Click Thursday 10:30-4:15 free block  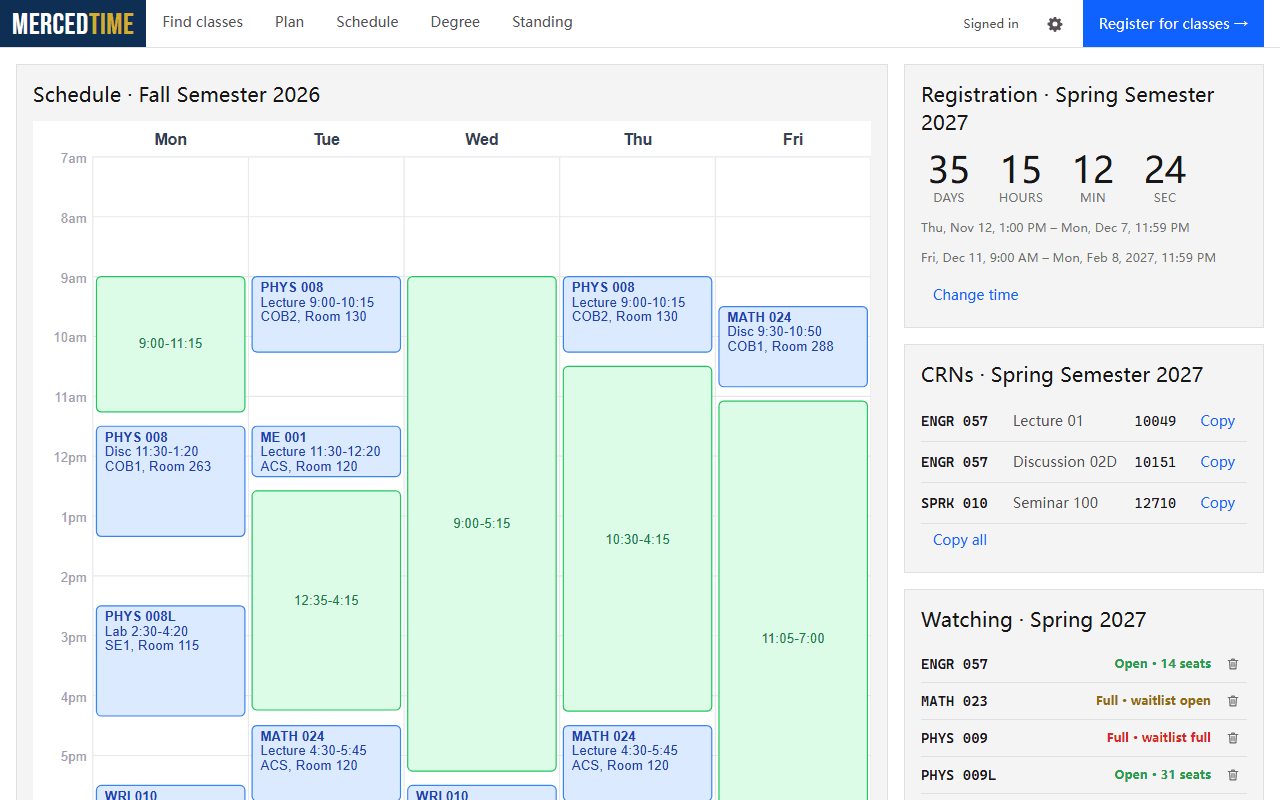coord(637,539)
